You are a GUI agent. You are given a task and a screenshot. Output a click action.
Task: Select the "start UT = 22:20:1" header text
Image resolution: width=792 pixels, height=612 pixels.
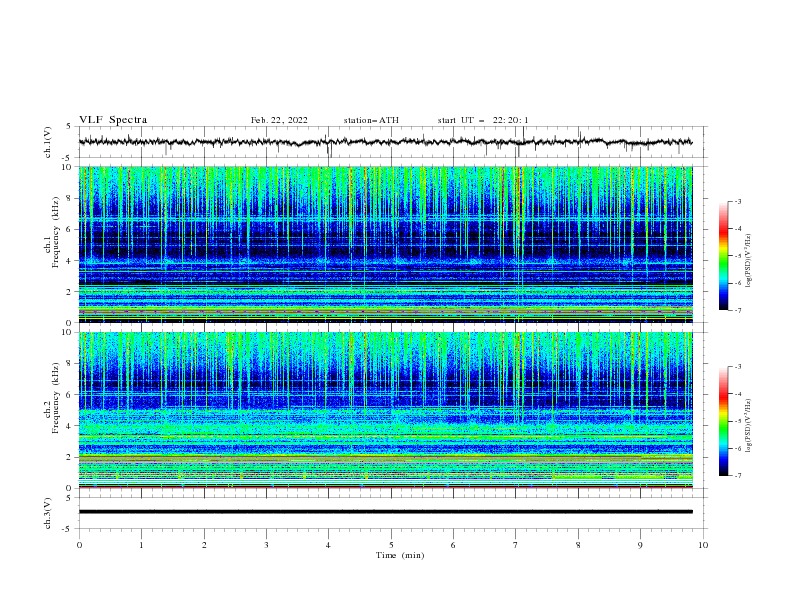click(483, 120)
